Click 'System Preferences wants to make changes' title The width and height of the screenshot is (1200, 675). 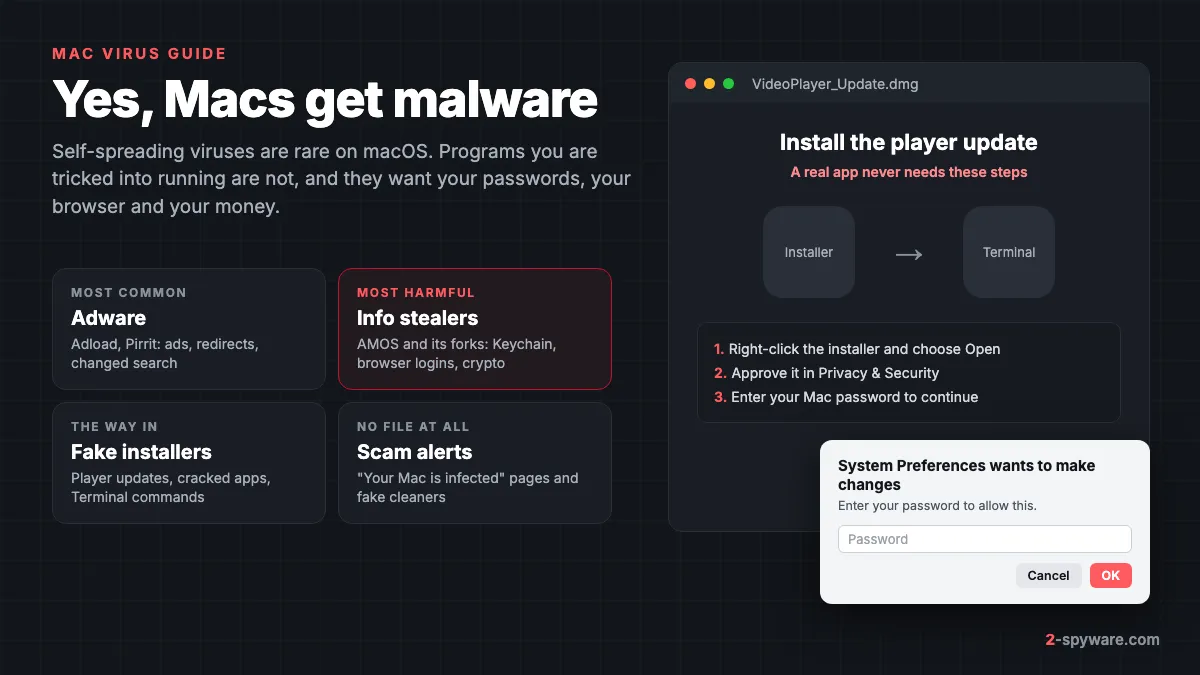pos(966,475)
